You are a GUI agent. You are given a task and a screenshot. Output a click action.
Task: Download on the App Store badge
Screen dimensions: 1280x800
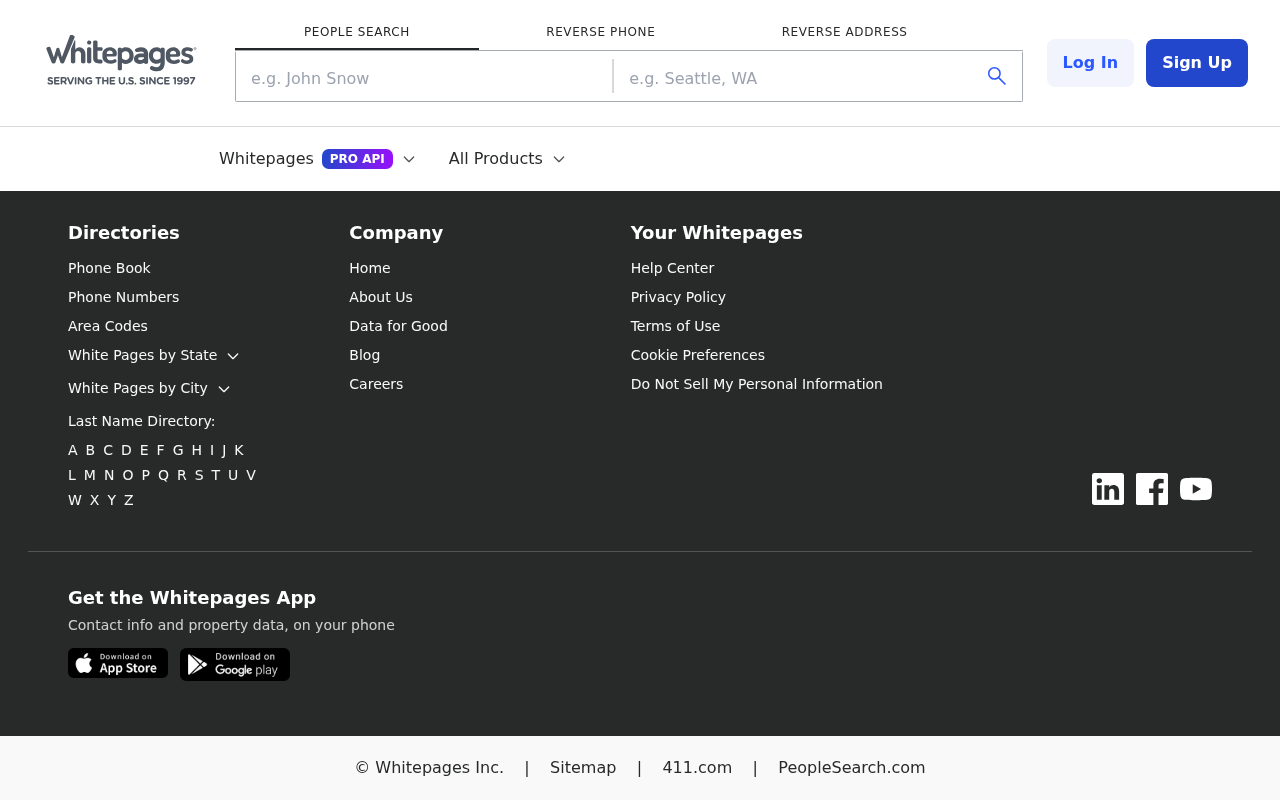coord(118,663)
